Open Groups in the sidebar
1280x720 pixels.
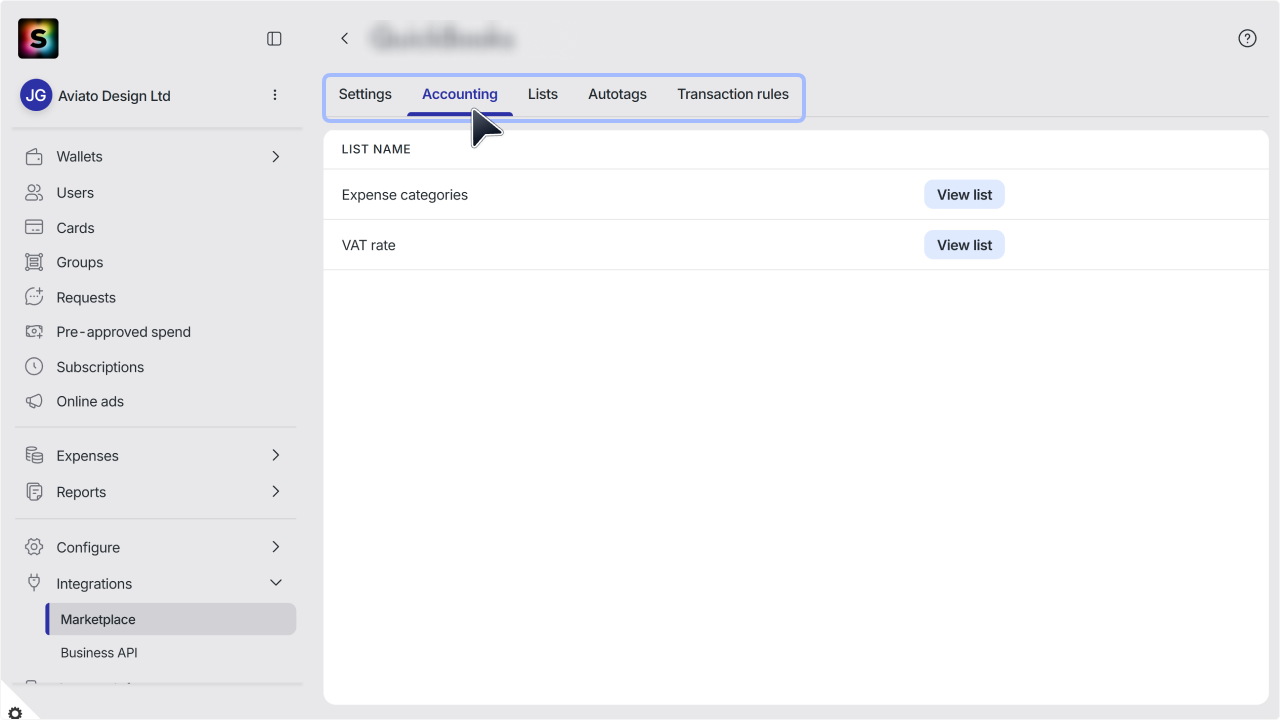click(80, 262)
